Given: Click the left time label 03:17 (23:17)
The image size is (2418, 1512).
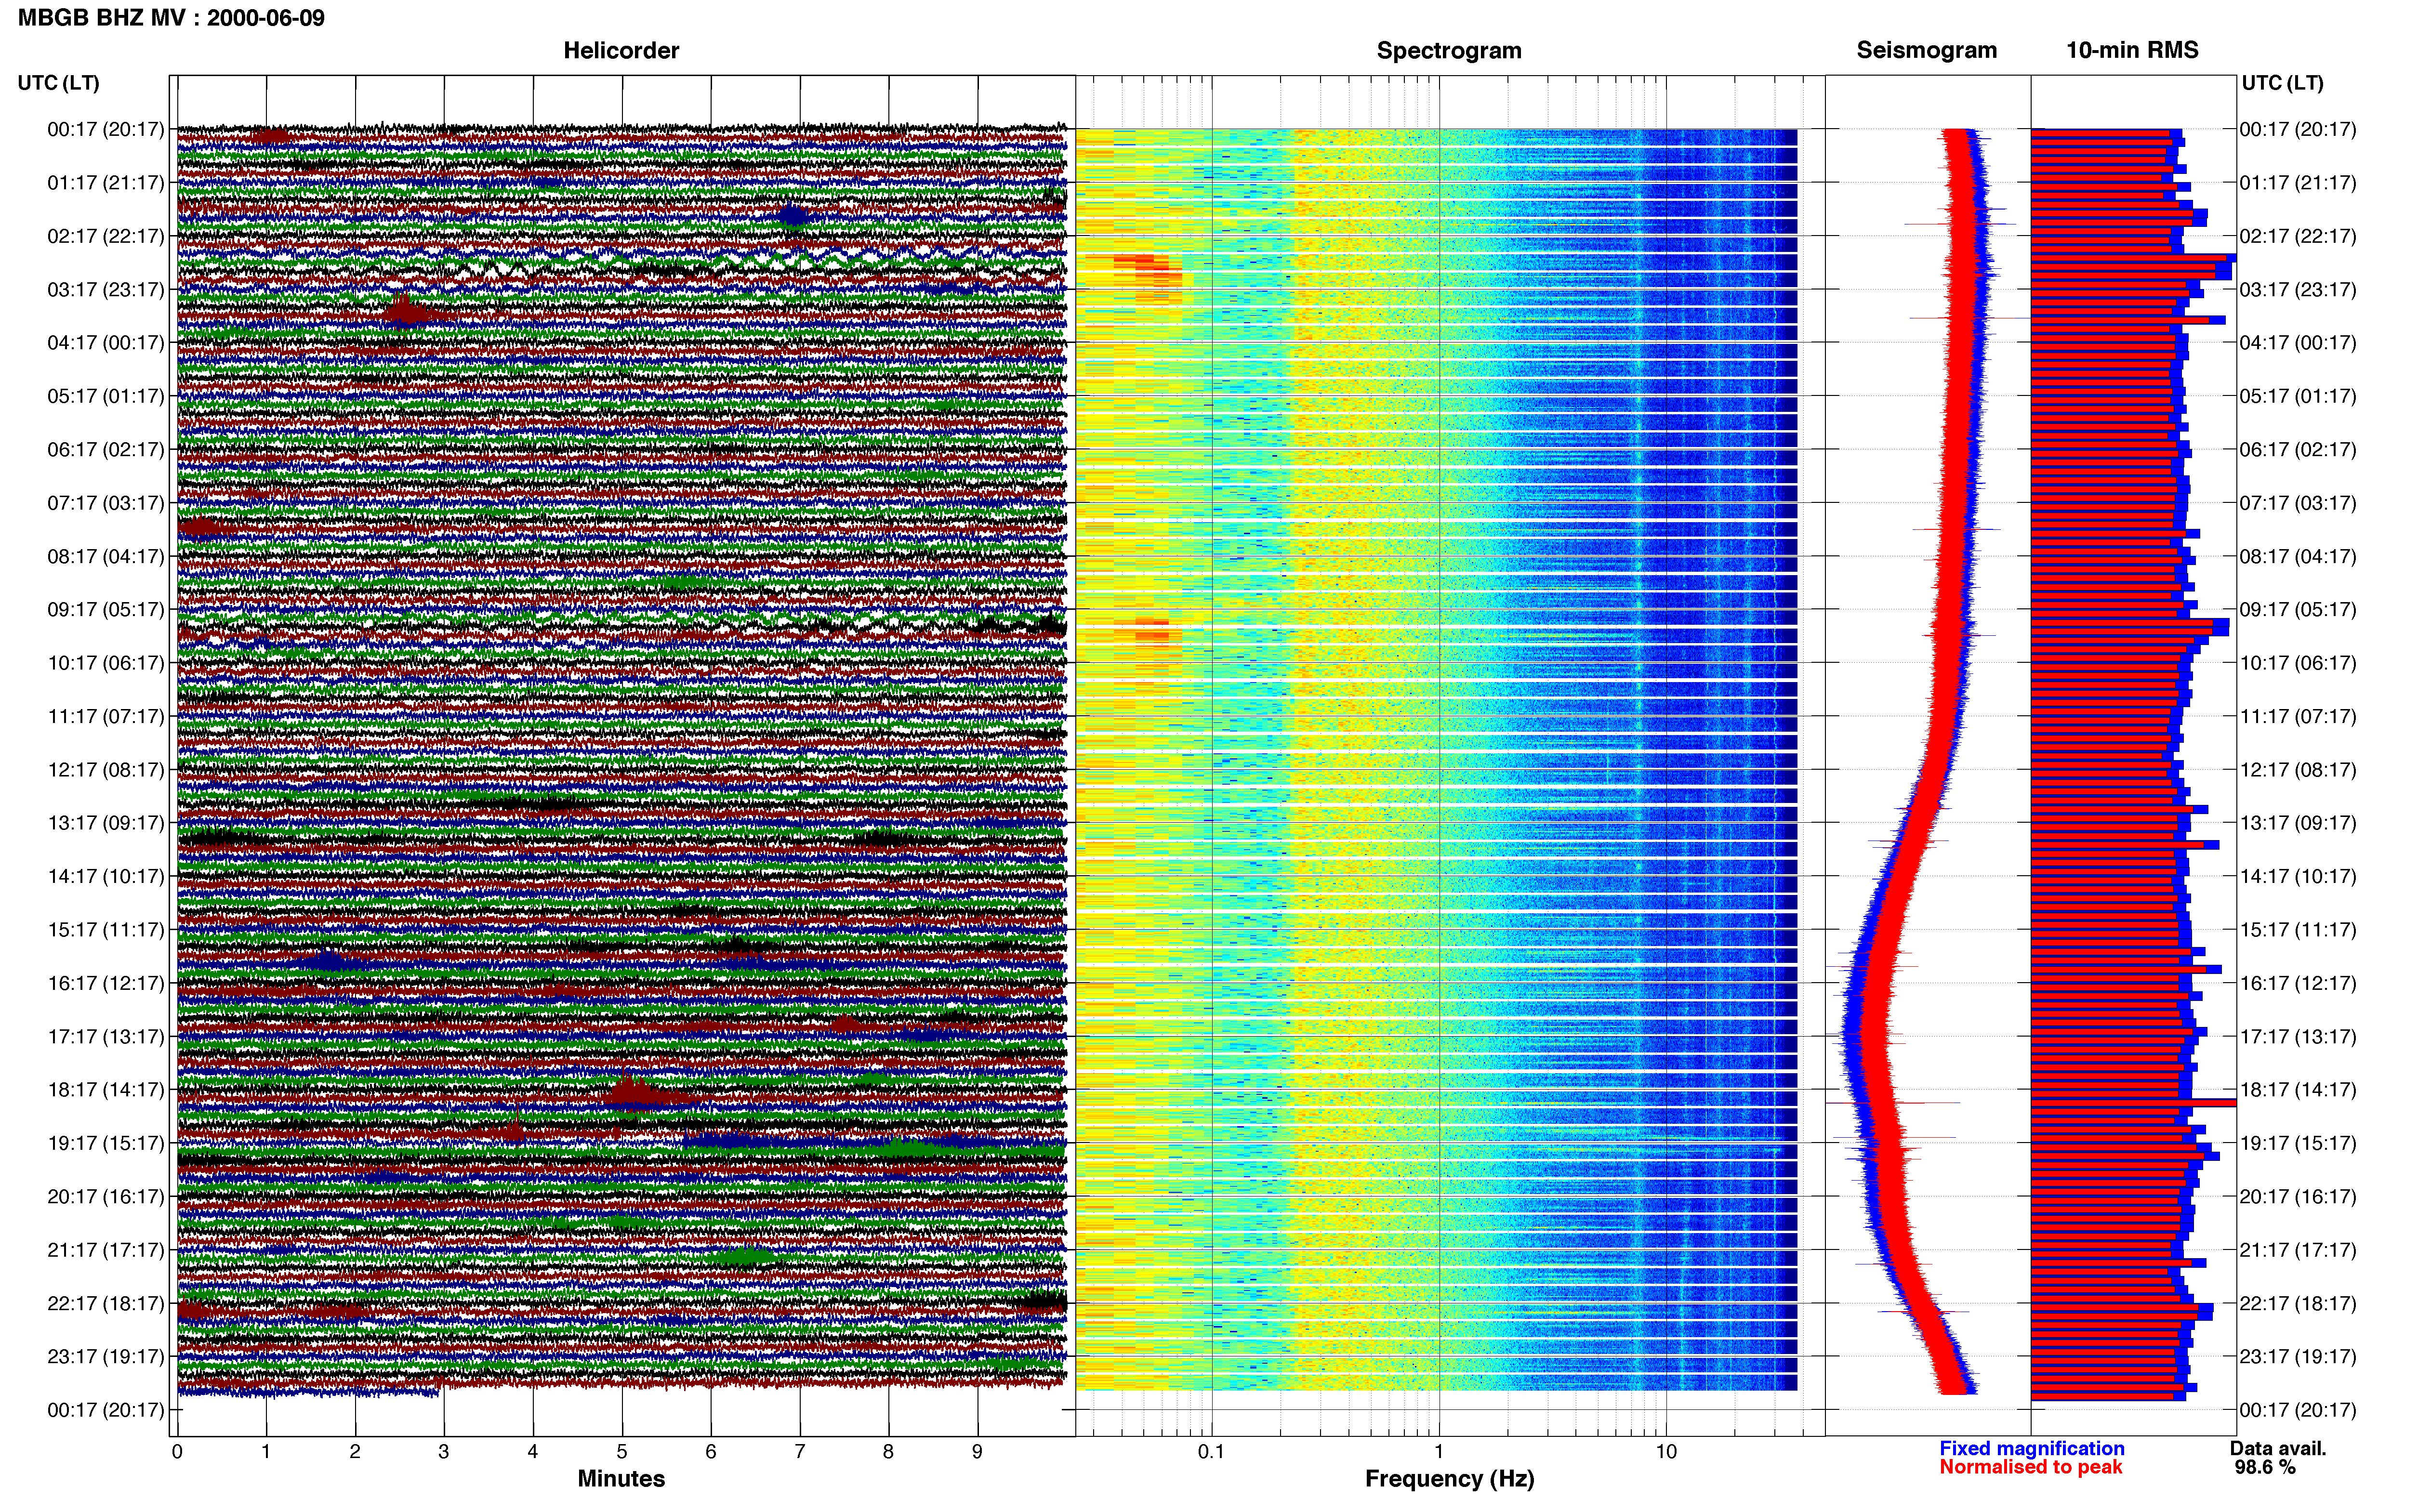Looking at the screenshot, I should pyautogui.click(x=106, y=289).
